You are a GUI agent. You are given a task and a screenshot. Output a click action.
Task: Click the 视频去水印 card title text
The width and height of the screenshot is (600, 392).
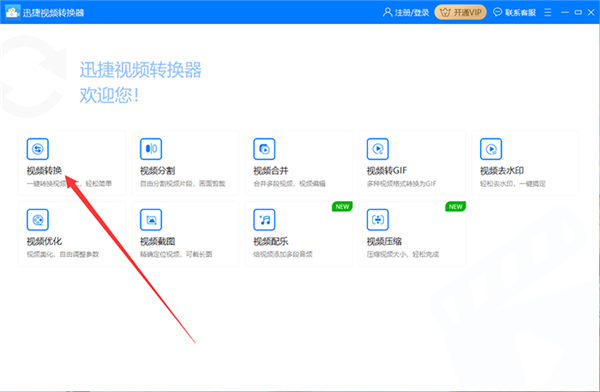[x=502, y=170]
